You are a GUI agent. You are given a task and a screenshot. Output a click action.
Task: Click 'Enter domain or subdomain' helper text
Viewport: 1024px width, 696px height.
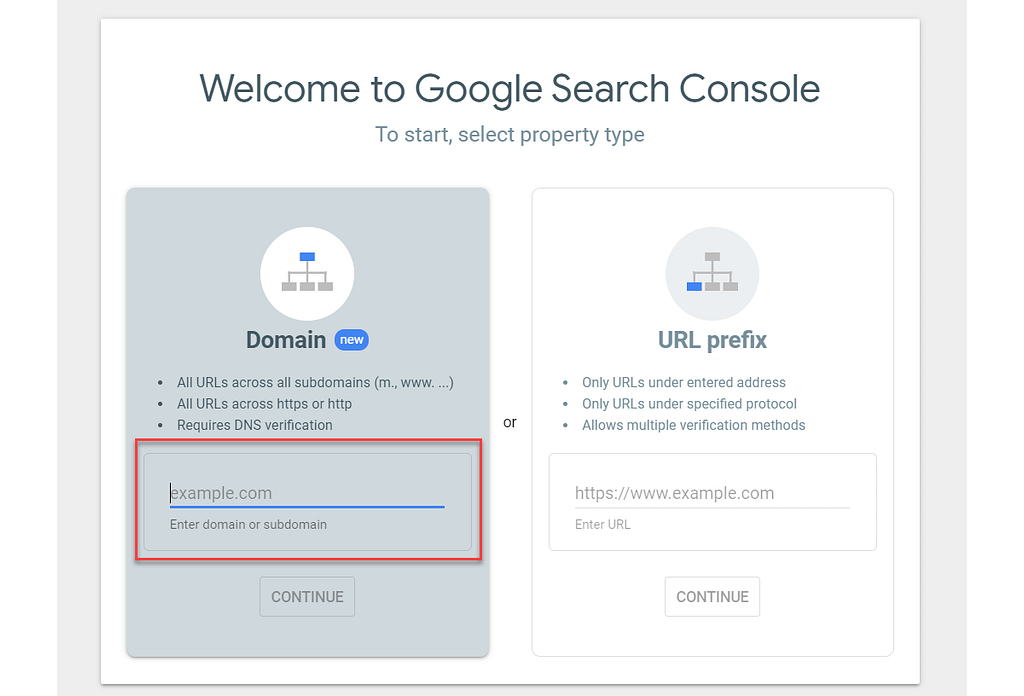click(248, 524)
